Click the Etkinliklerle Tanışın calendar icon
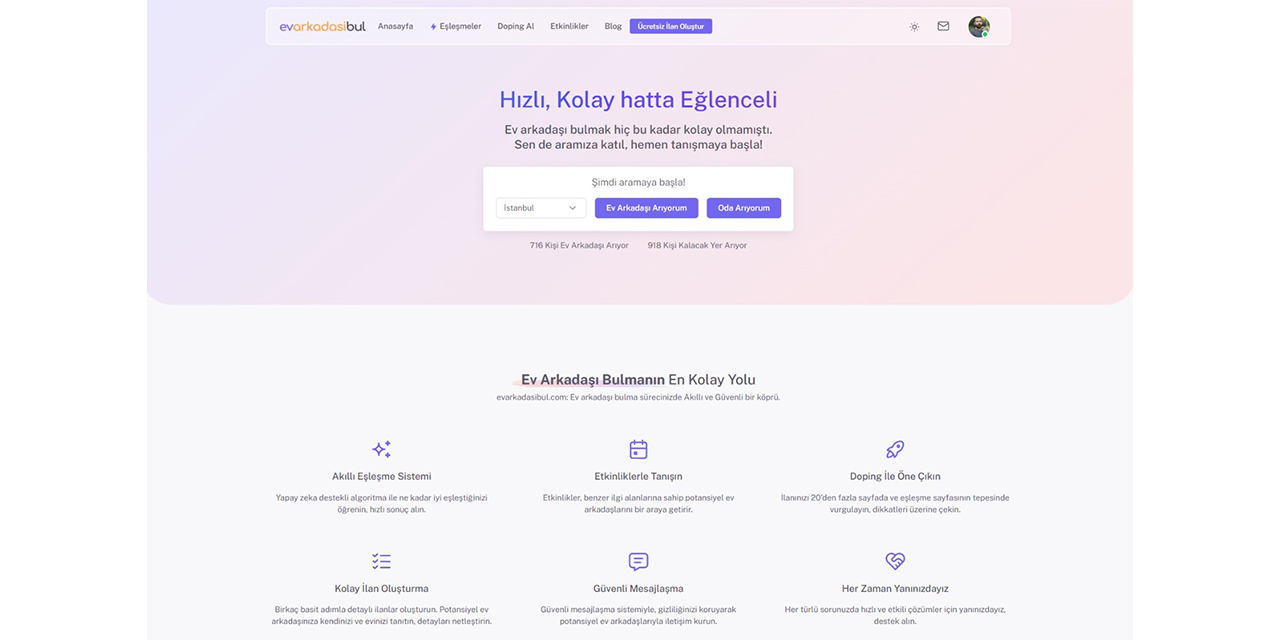Viewport: 1280px width, 640px height. pos(638,449)
